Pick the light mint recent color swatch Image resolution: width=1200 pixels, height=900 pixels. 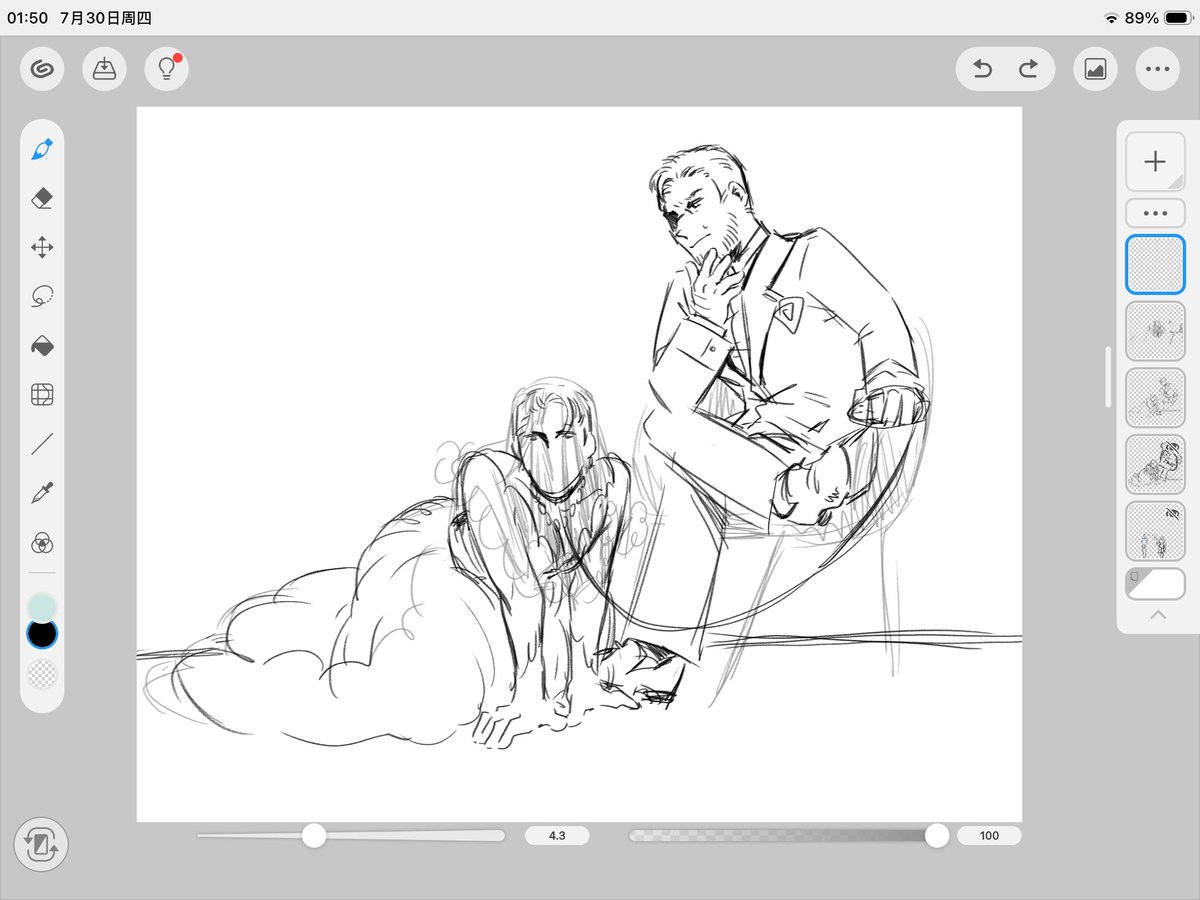(42, 607)
